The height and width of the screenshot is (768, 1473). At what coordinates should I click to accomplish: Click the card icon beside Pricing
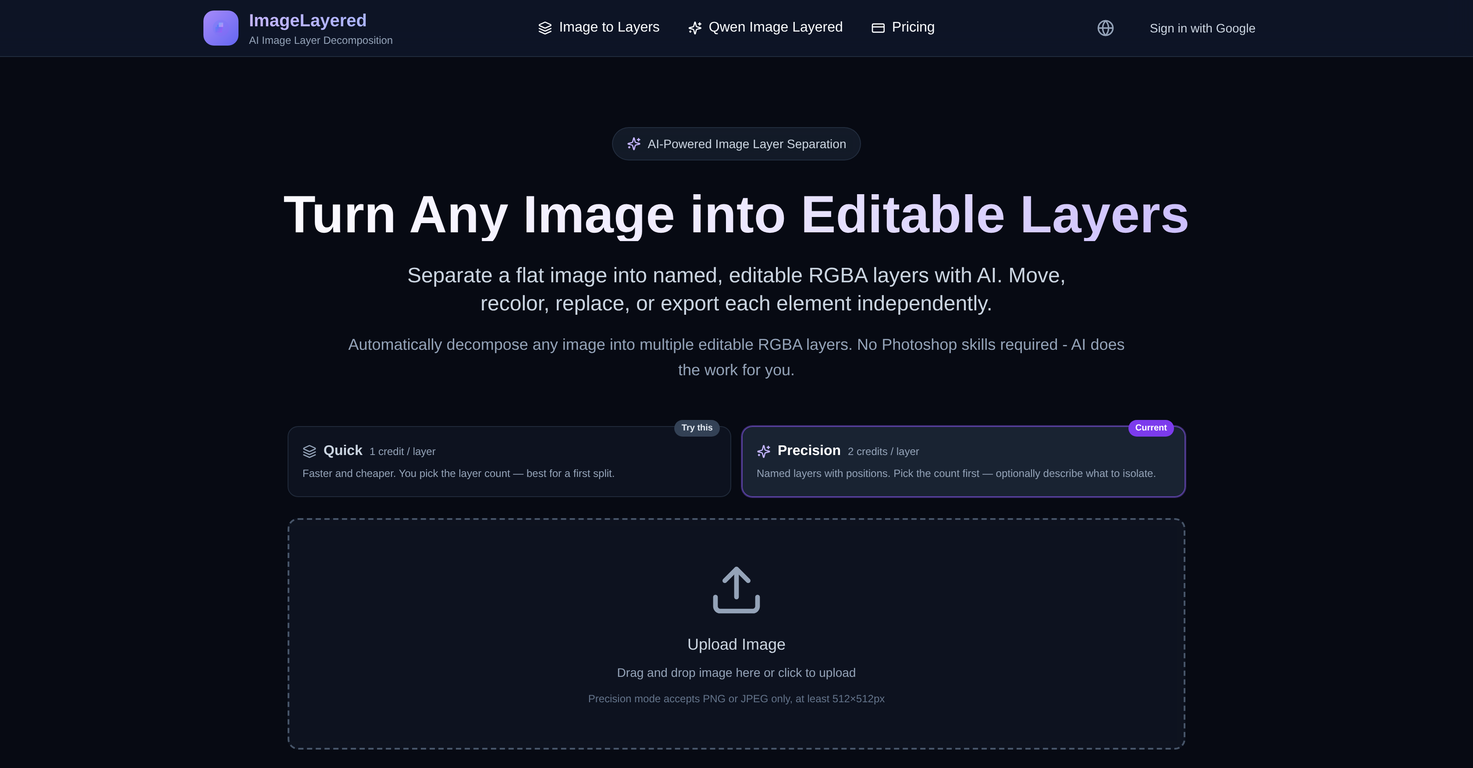tap(878, 28)
